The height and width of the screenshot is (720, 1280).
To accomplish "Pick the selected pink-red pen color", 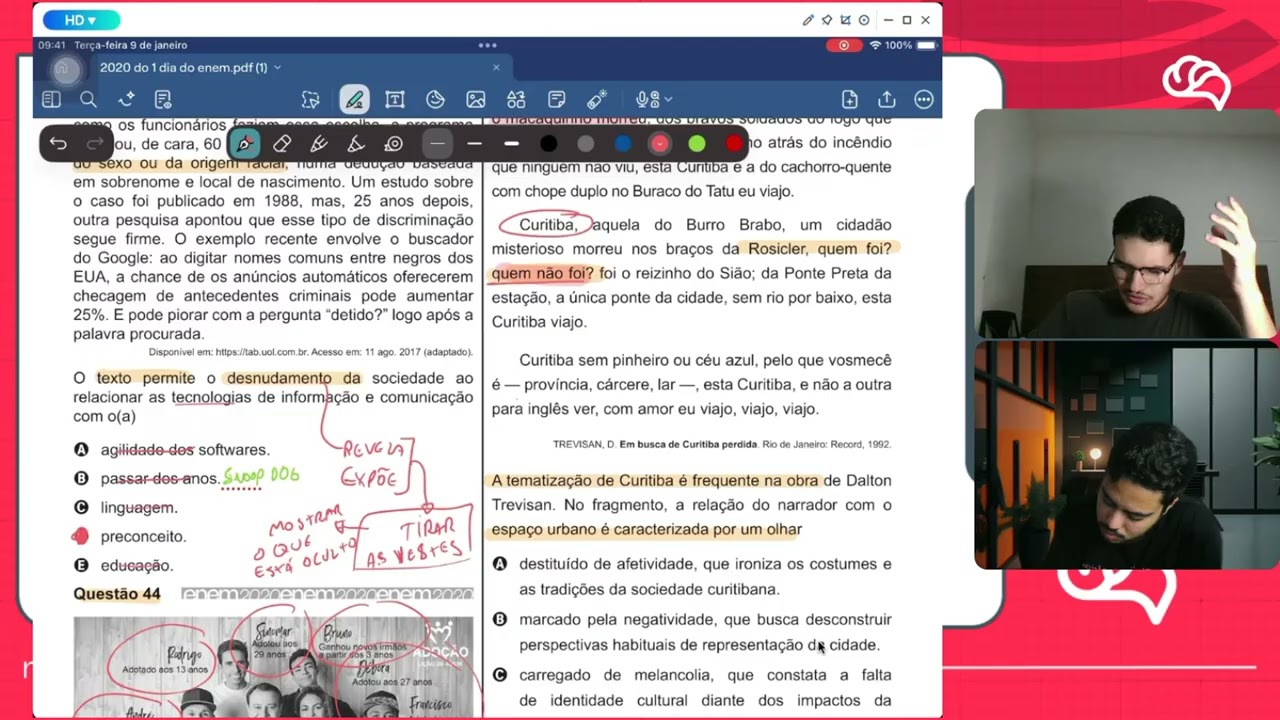I will click(660, 144).
